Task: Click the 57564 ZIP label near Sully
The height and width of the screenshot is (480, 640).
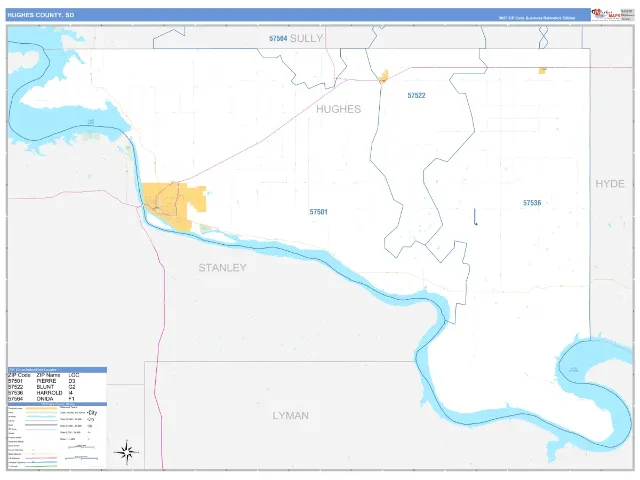Action: [x=278, y=38]
